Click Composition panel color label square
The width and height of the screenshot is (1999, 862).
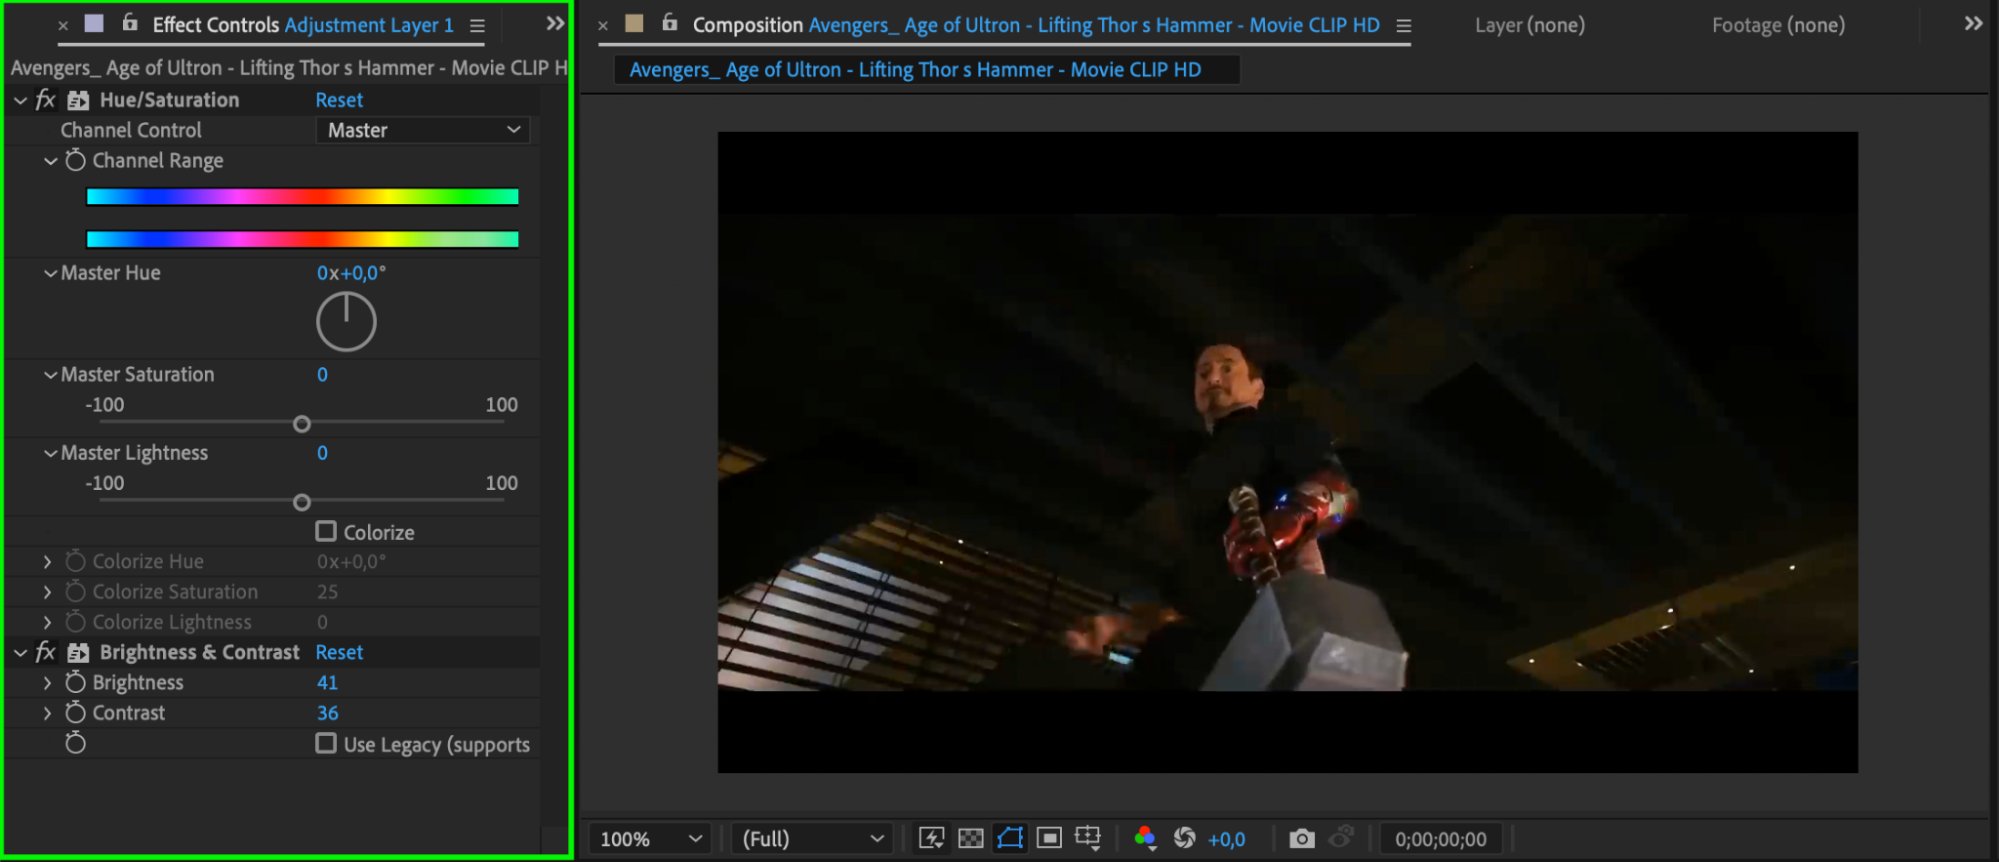(634, 23)
